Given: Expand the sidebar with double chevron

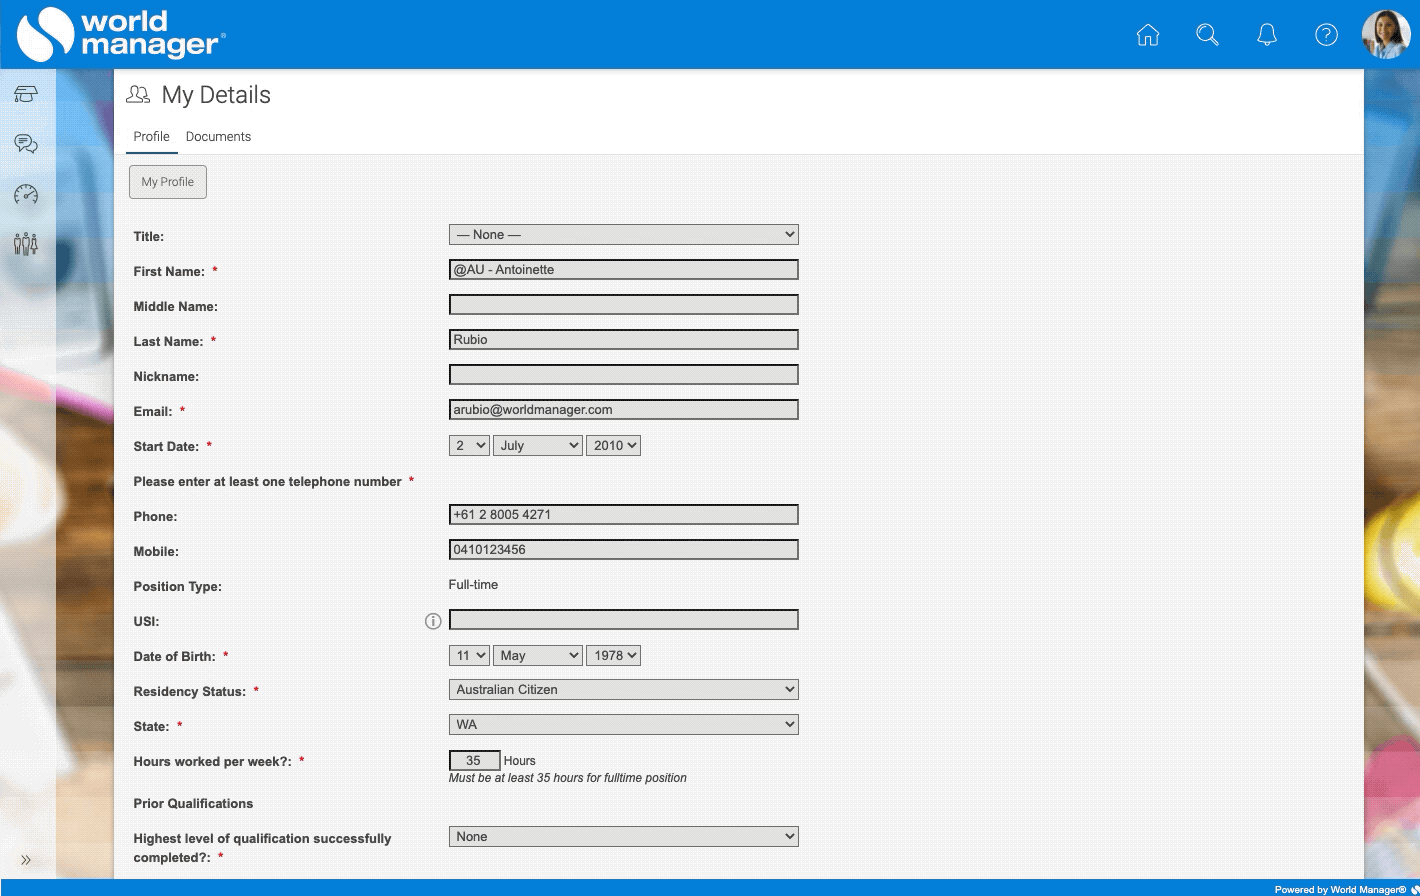Looking at the screenshot, I should 26,860.
